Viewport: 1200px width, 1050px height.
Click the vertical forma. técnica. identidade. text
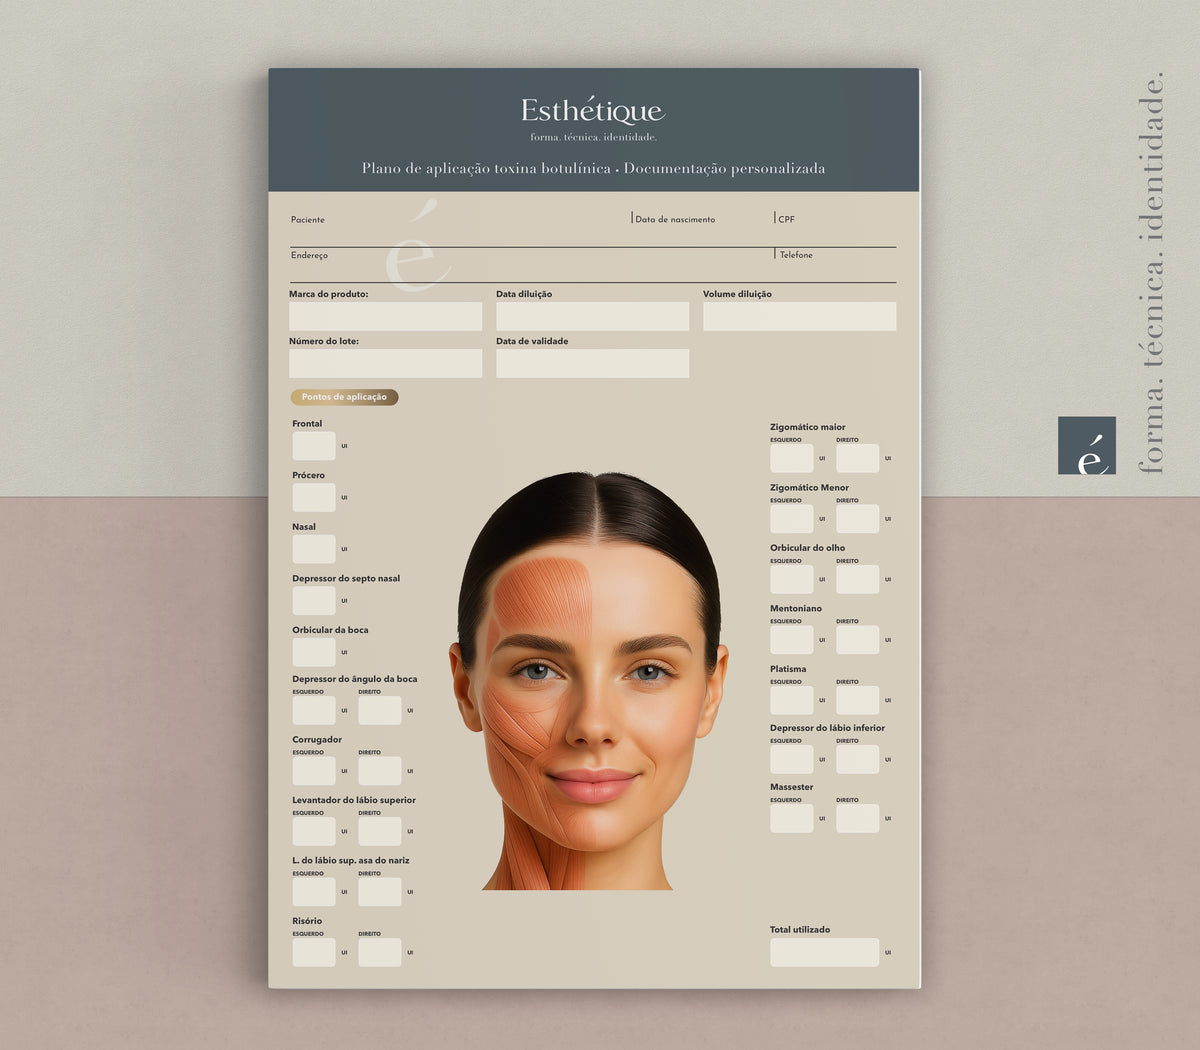click(1152, 272)
